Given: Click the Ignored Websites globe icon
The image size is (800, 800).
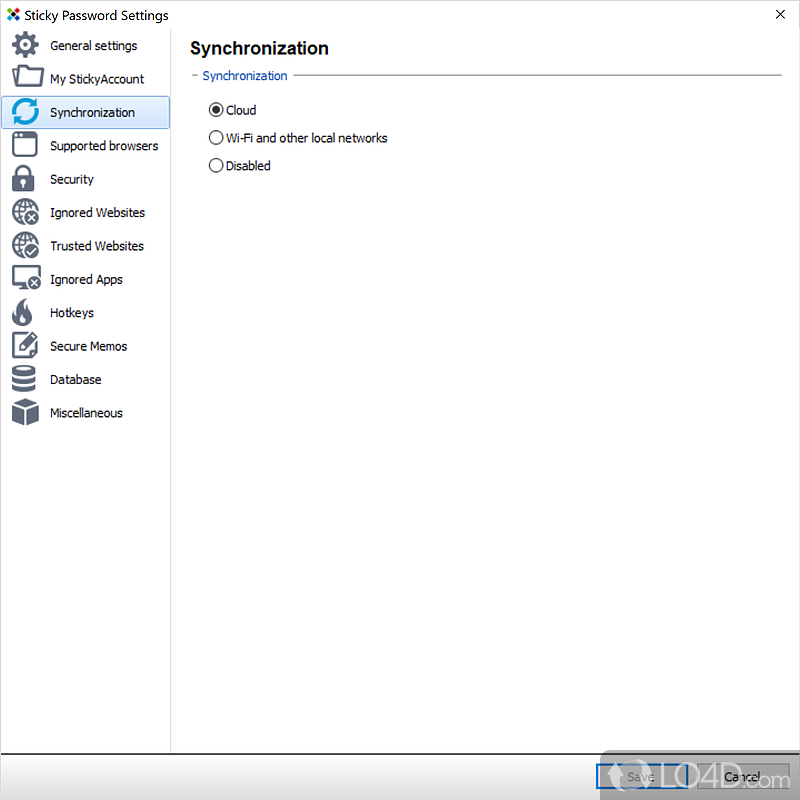Looking at the screenshot, I should coord(25,213).
